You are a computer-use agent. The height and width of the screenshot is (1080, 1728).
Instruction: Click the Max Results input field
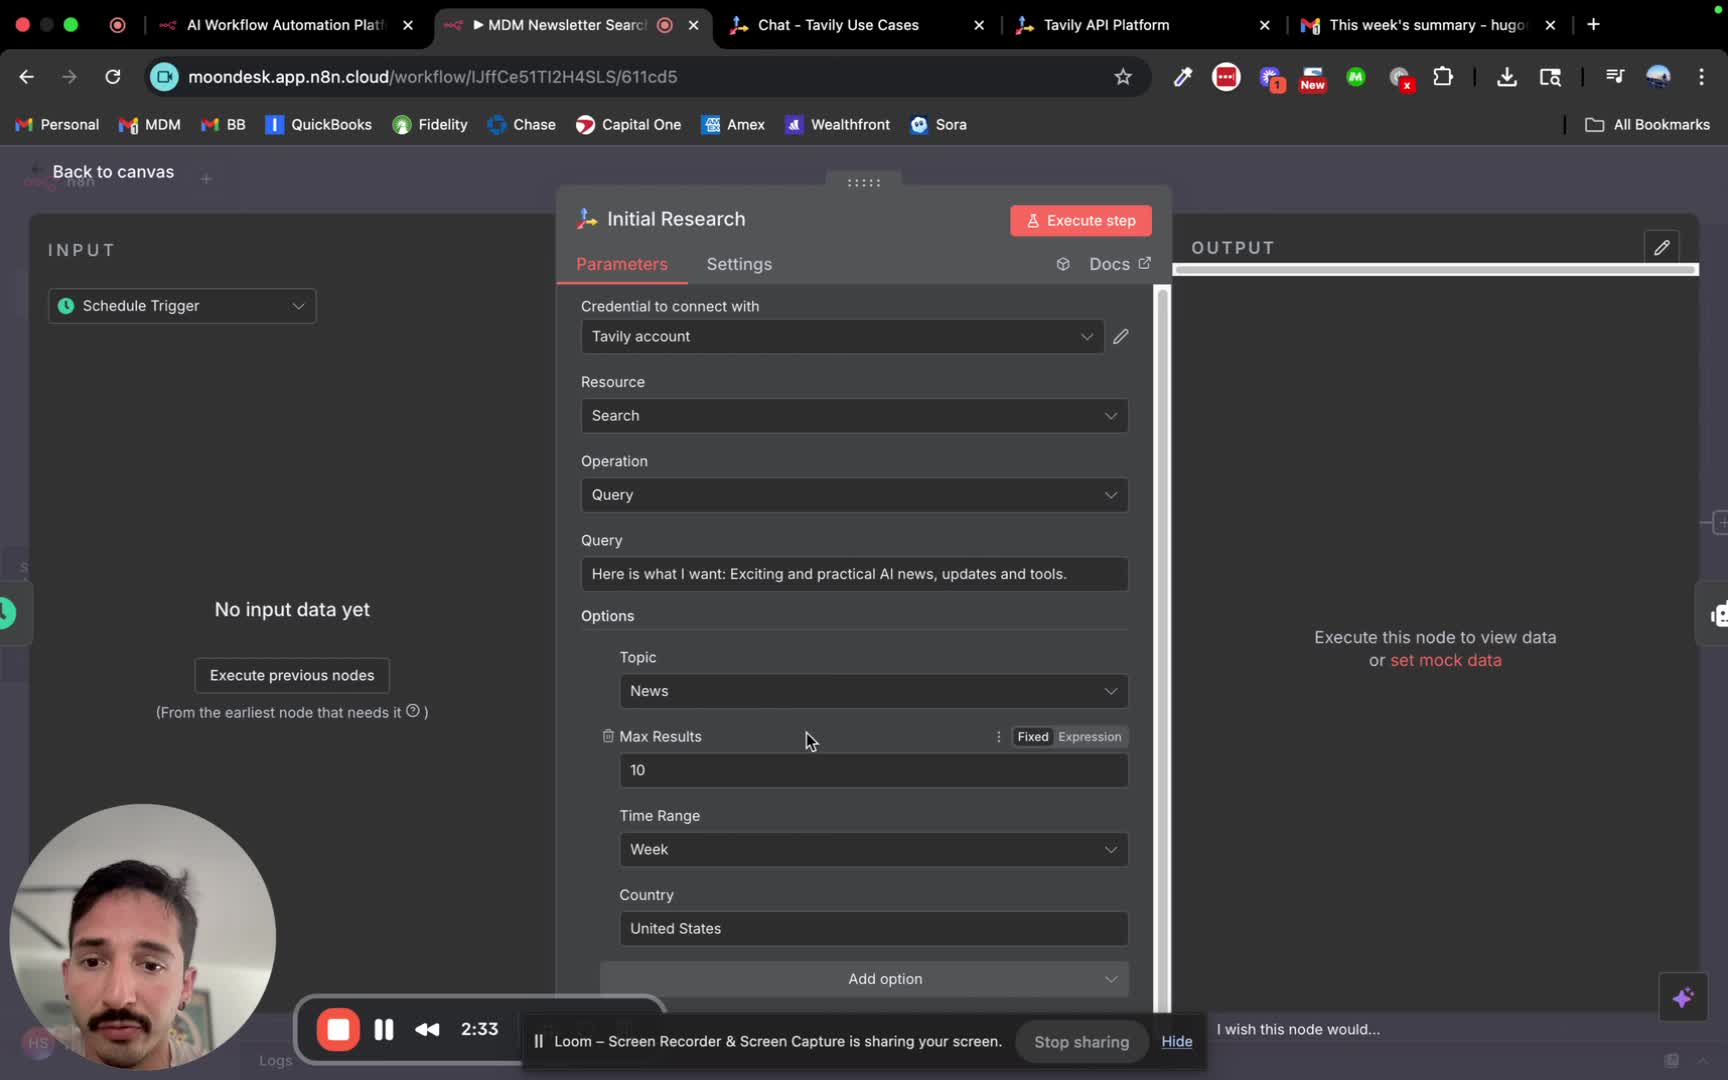[873, 770]
